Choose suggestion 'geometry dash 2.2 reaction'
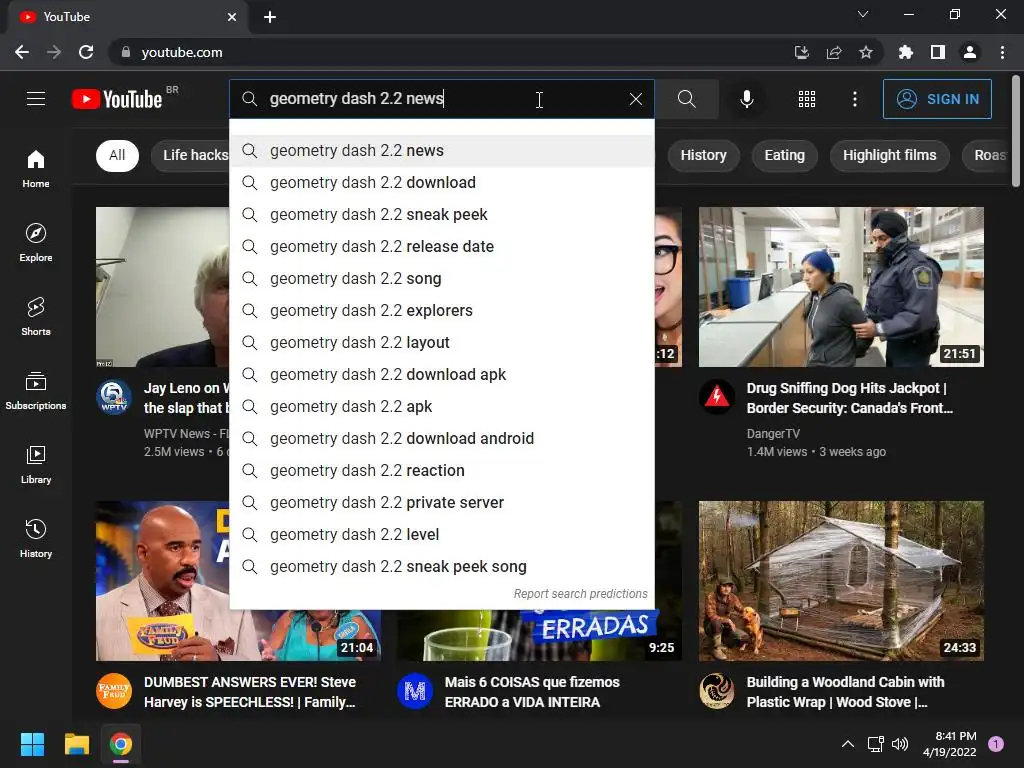Image resolution: width=1024 pixels, height=768 pixels. click(442, 471)
